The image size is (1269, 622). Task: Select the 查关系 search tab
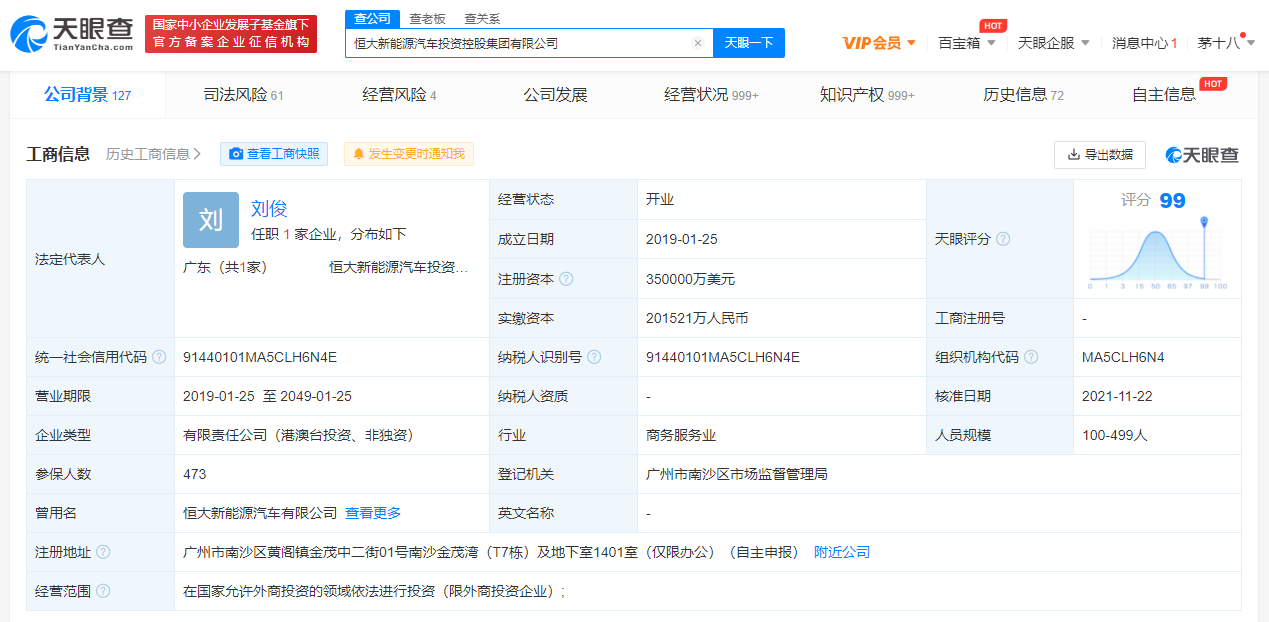pyautogui.click(x=482, y=19)
